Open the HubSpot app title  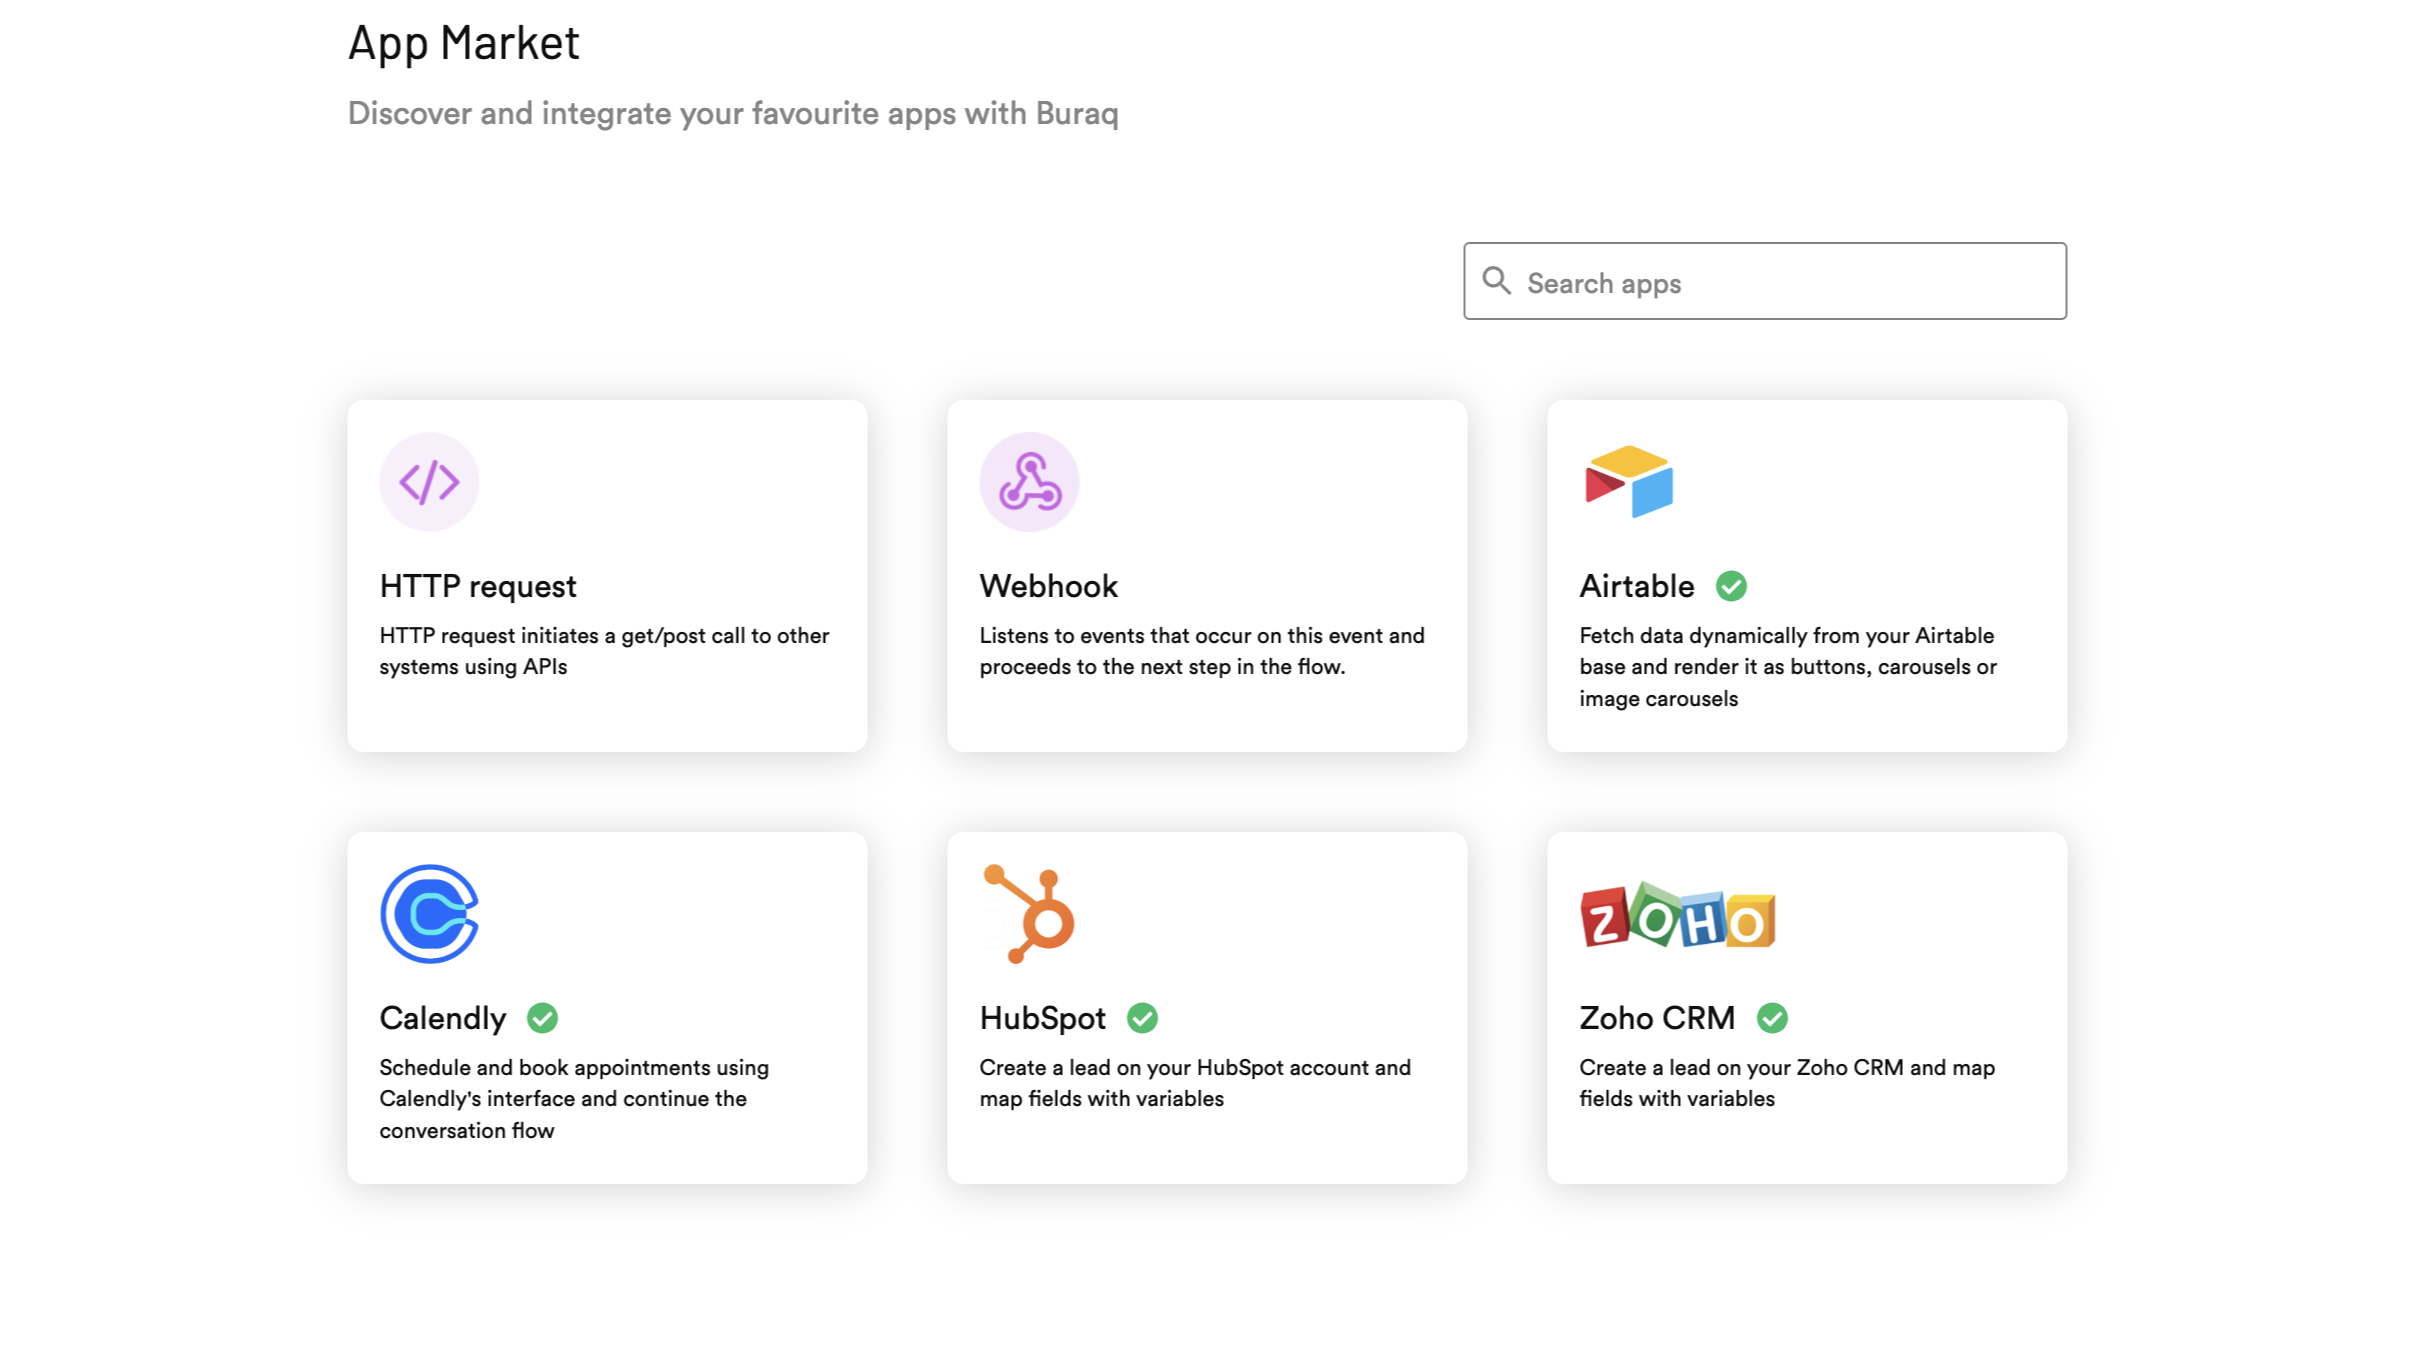tap(1042, 1018)
